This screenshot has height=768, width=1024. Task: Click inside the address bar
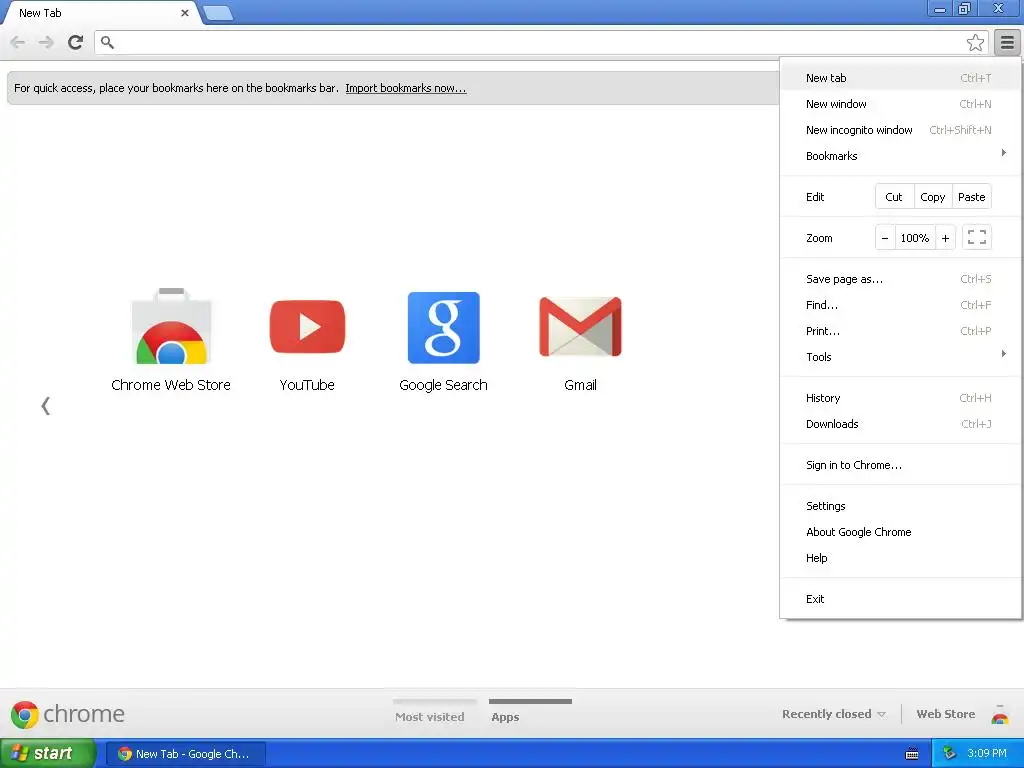pos(539,42)
